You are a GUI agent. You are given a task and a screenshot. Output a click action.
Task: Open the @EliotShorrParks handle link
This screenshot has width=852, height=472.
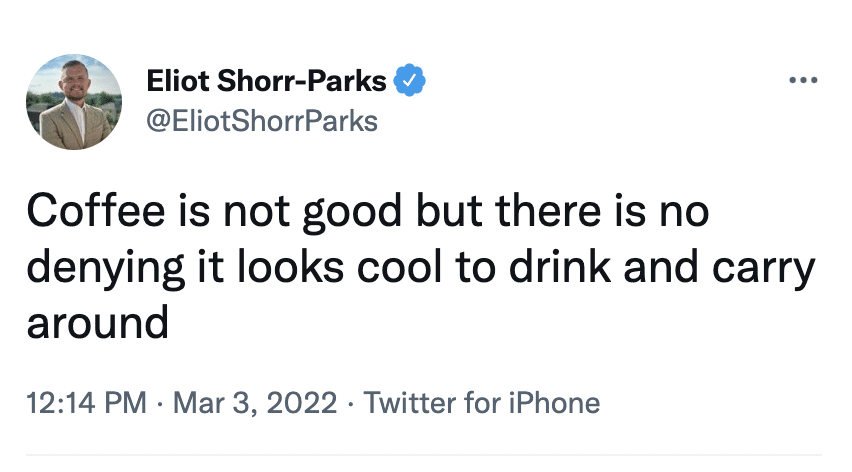[x=262, y=121]
